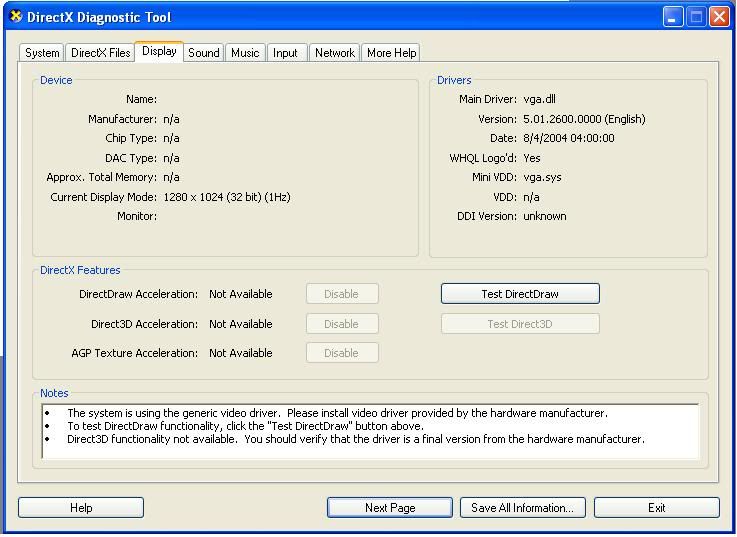Click Disable next to DirectDraw Acceleration

[x=342, y=294]
